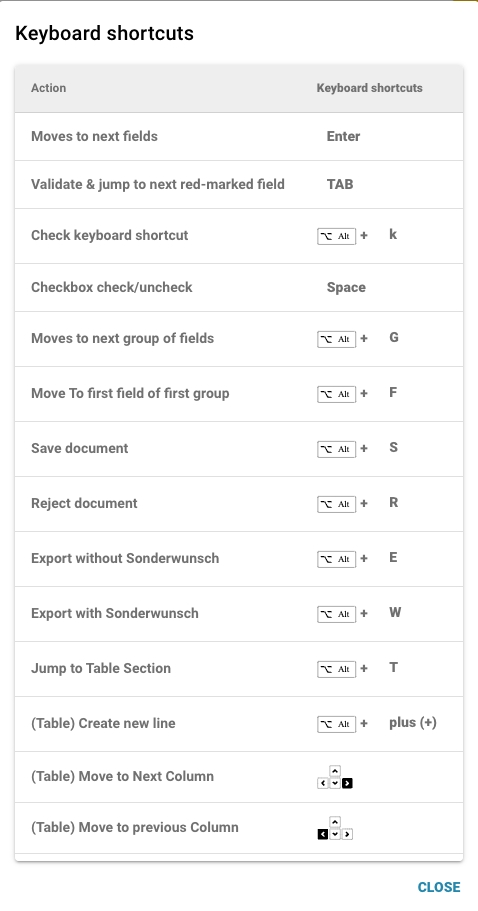478x911 pixels.
Task: Click the Alt key icon for Move To first field
Action: (x=336, y=394)
